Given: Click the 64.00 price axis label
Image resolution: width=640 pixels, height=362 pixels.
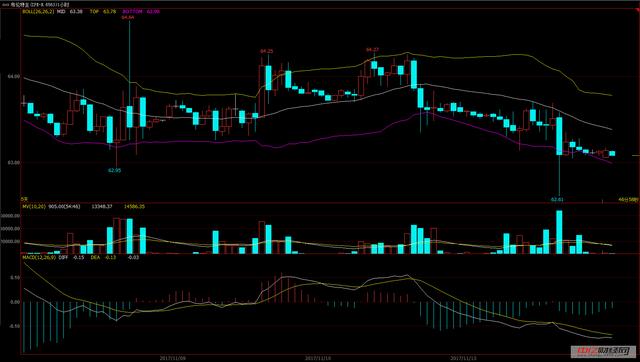Looking at the screenshot, I should pos(13,76).
